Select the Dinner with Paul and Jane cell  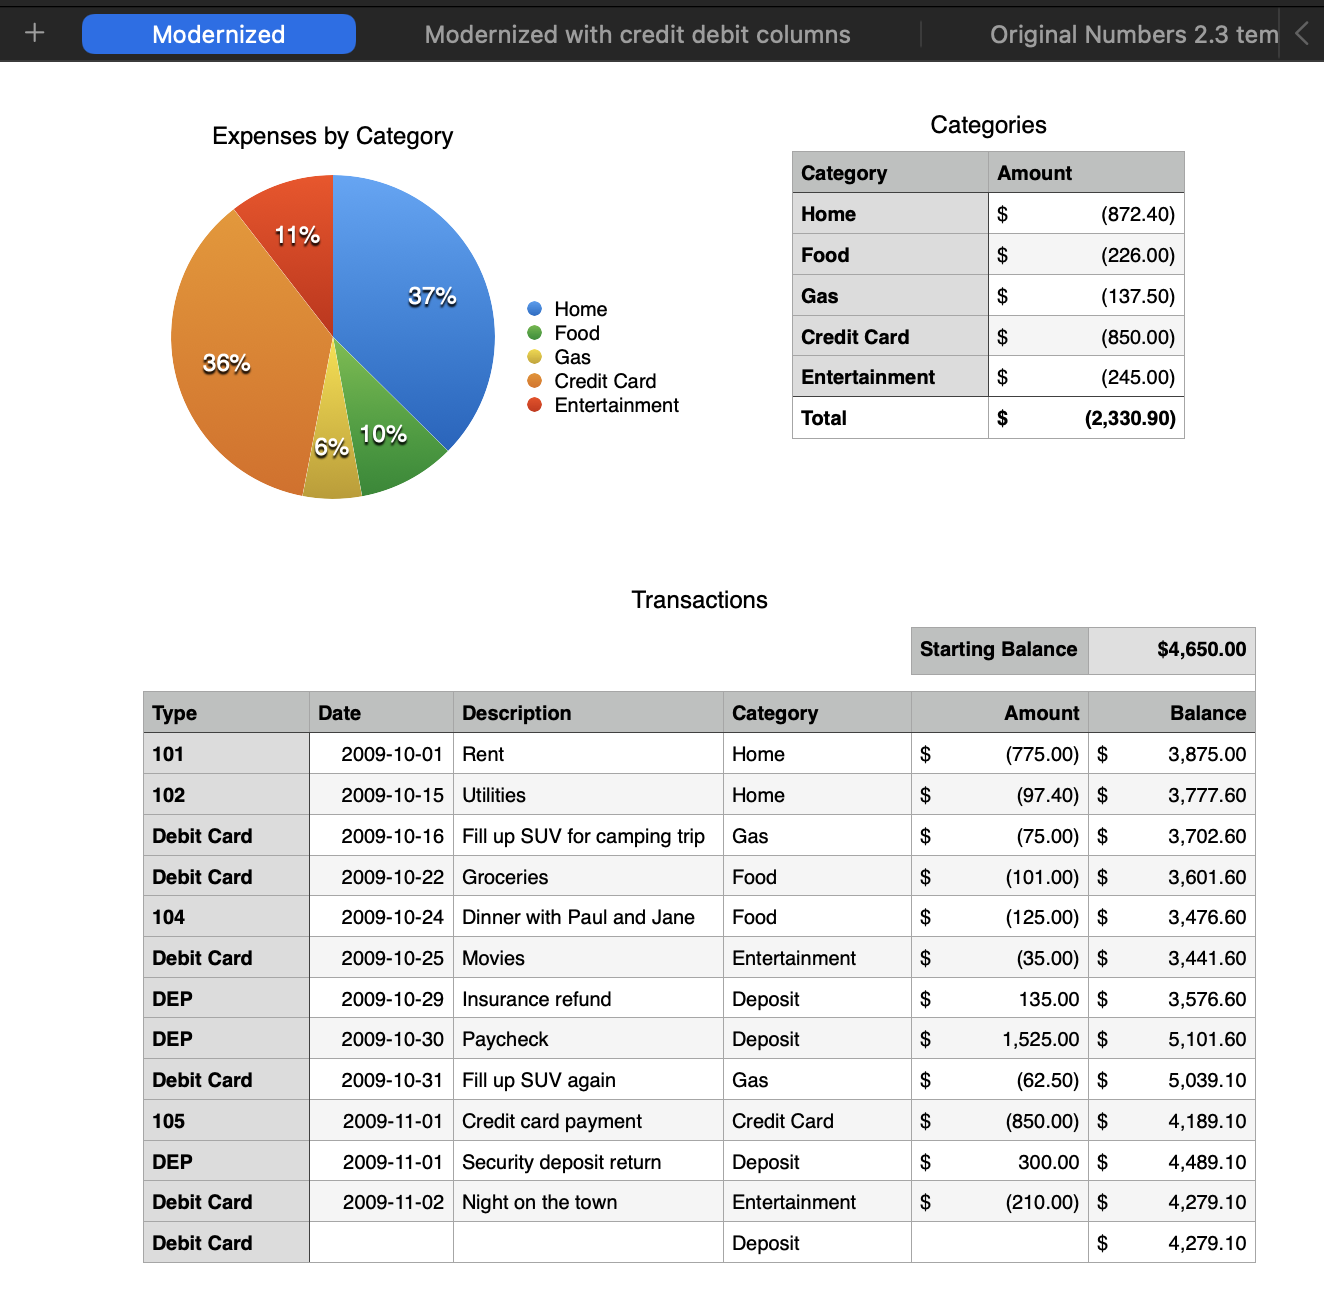tap(588, 917)
